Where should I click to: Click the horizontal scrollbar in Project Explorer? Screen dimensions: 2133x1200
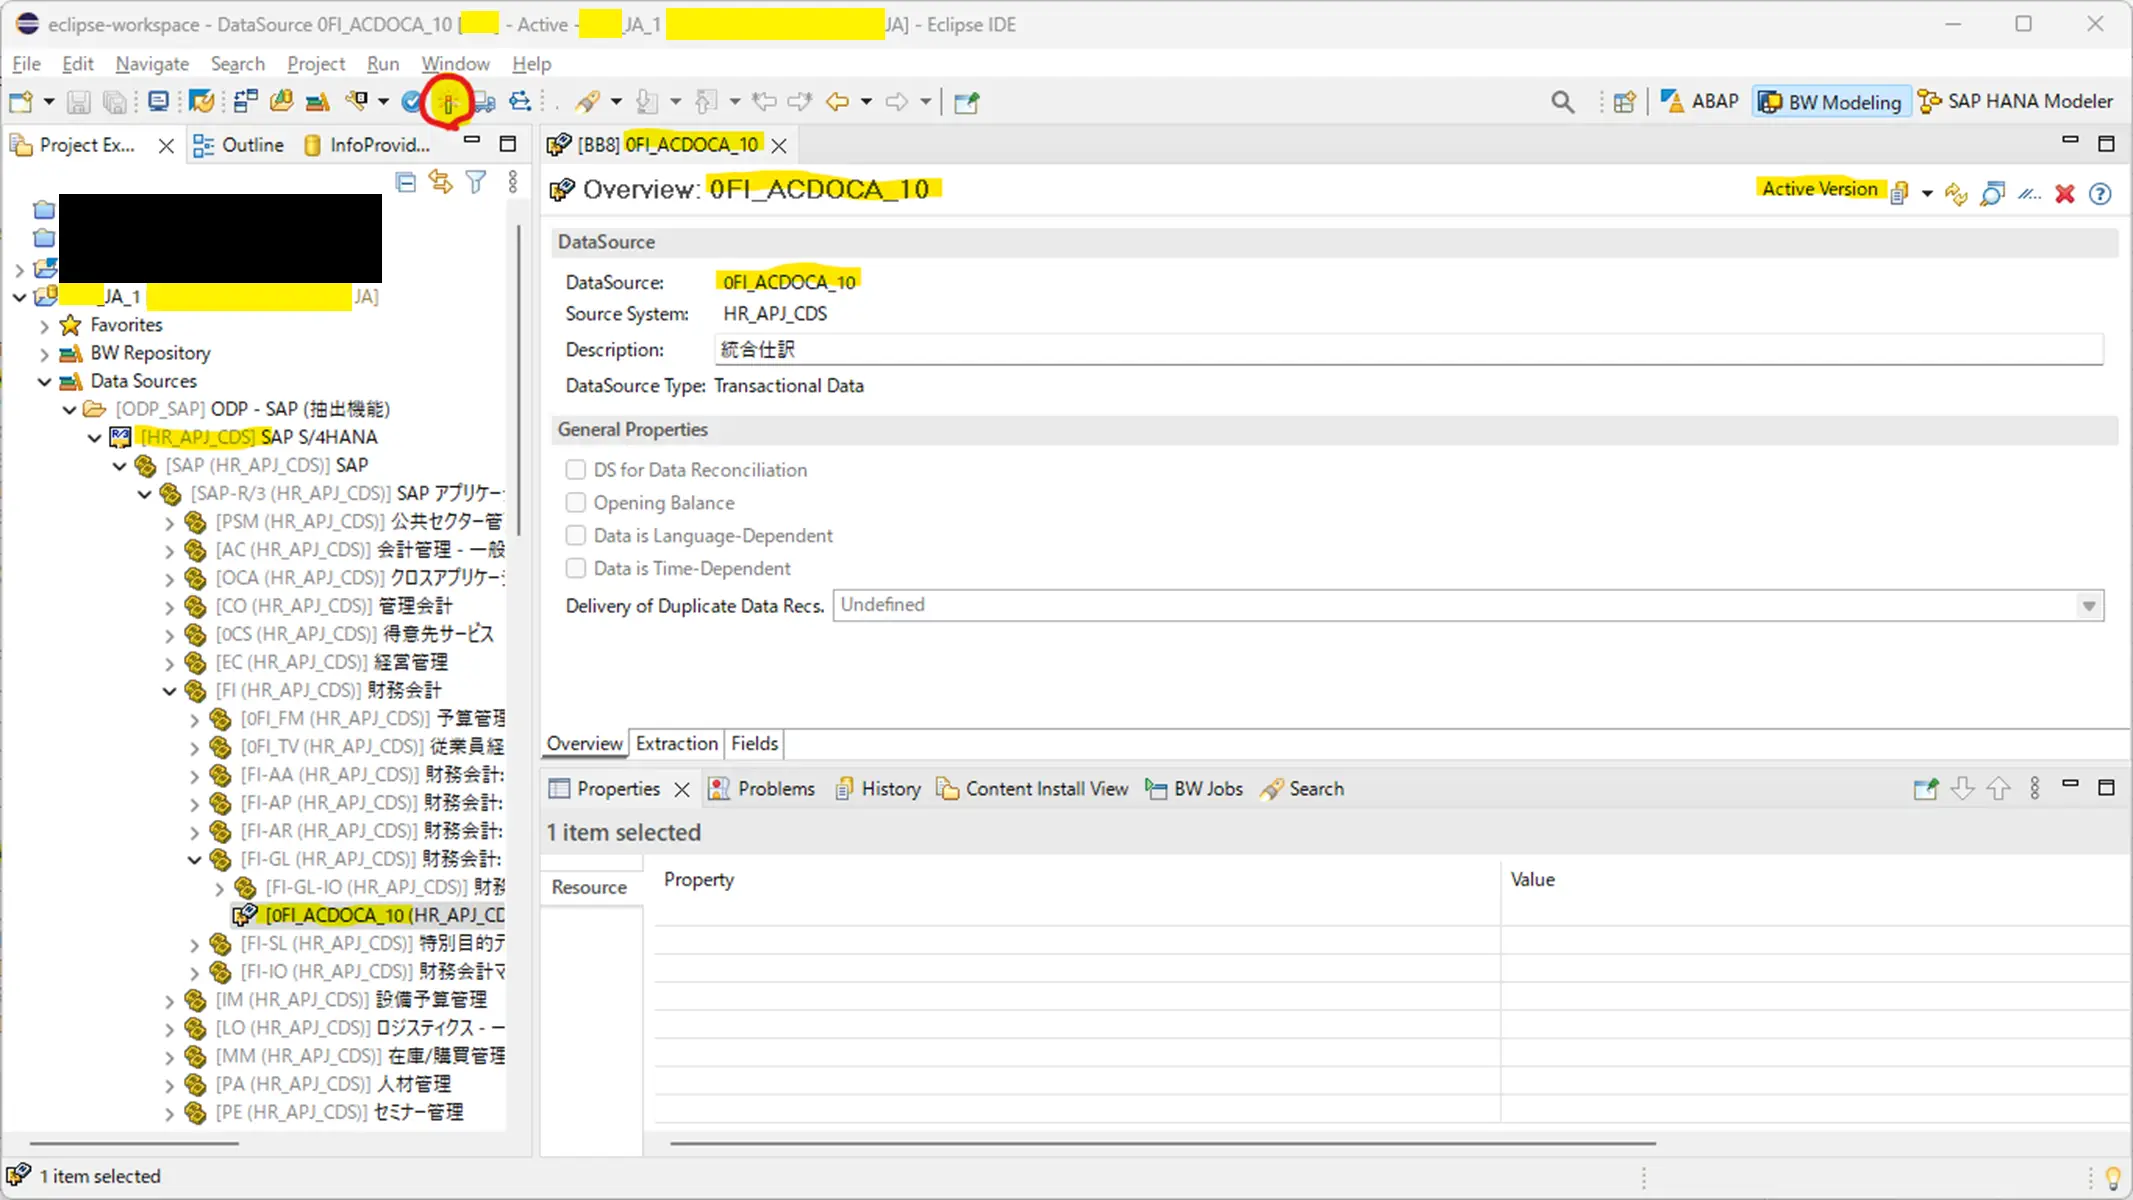(134, 1143)
